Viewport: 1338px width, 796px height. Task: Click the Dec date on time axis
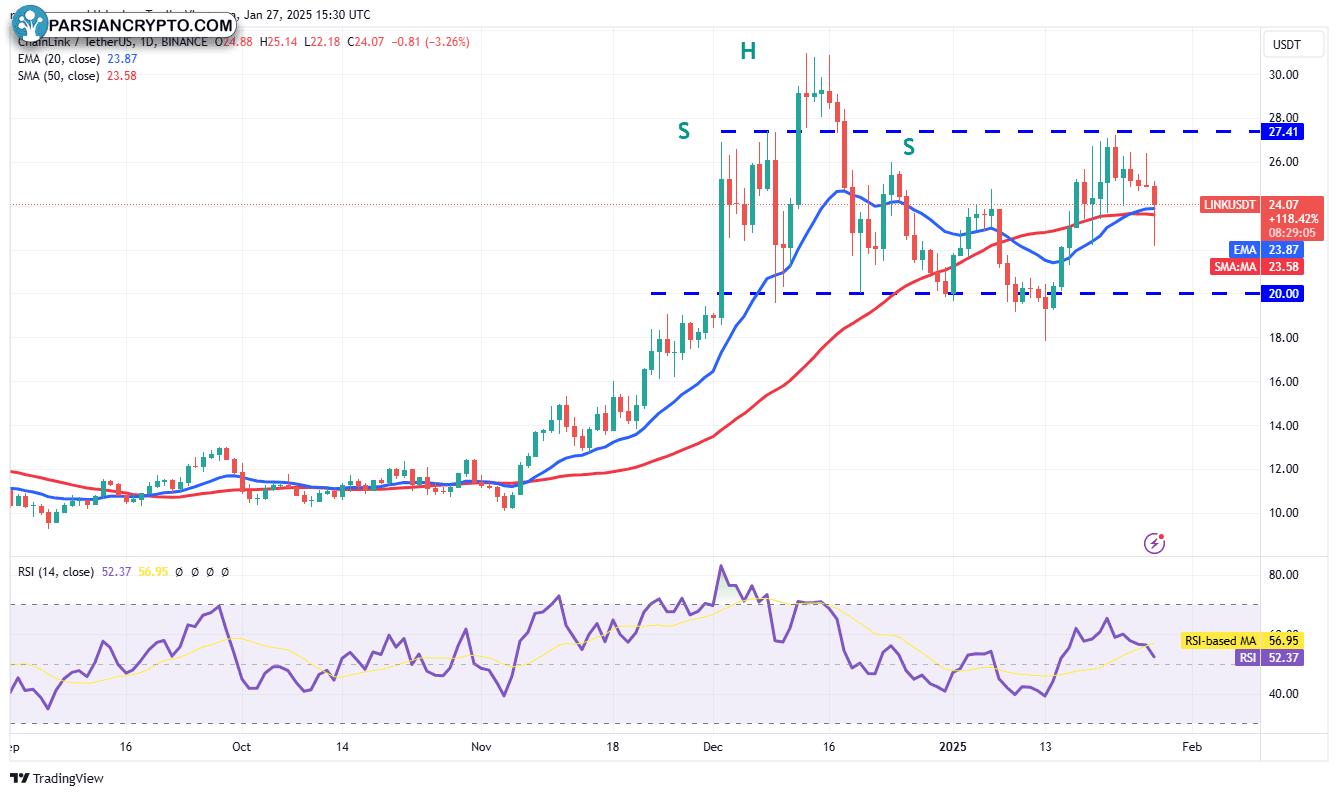pyautogui.click(x=713, y=746)
